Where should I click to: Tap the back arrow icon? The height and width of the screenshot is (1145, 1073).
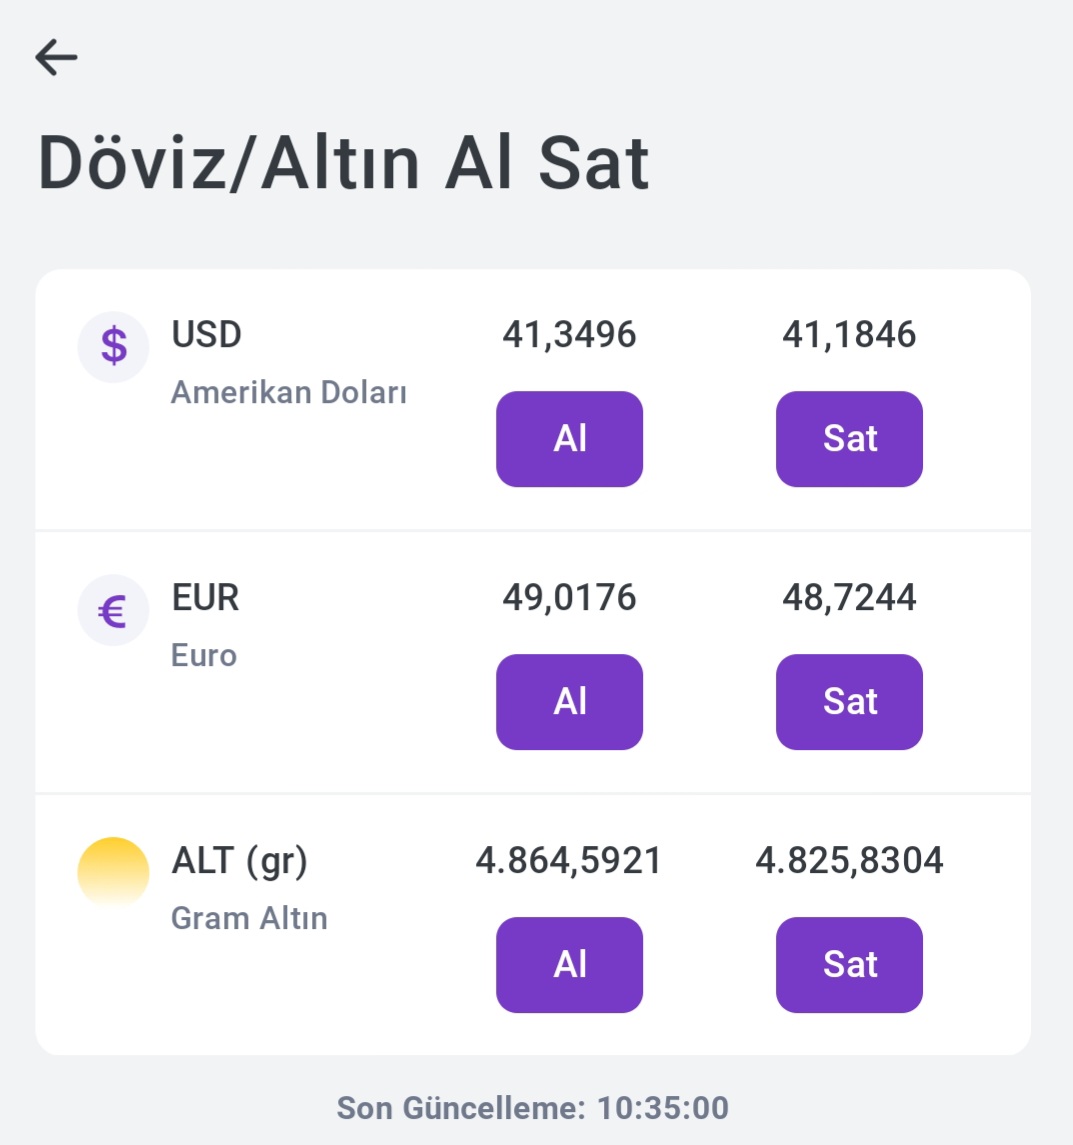click(56, 57)
